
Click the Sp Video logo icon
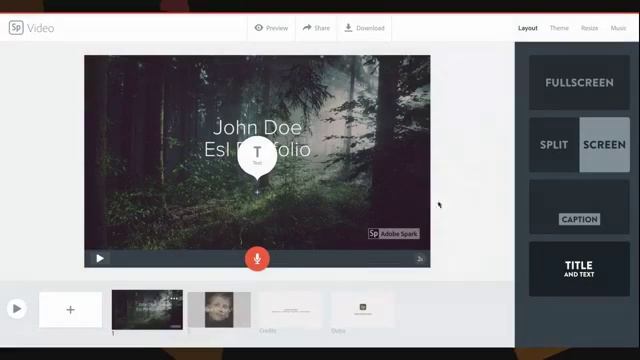[16, 28]
